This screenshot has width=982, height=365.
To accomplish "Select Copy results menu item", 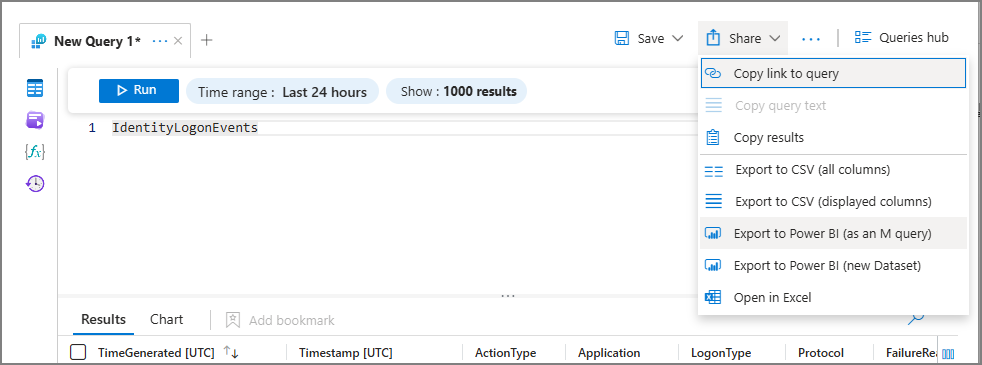I will point(833,138).
